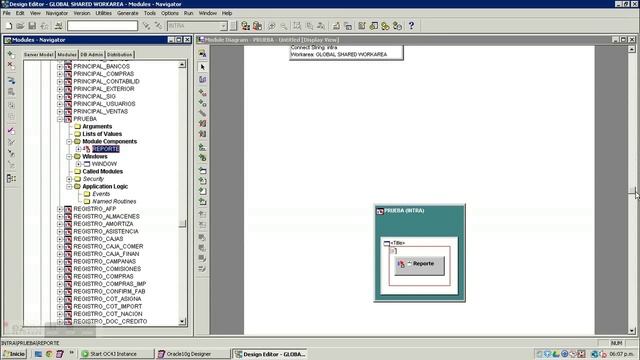The width and height of the screenshot is (640, 360).
Task: Click the zoom out magnifier toolbar icon
Action: (x=283, y=26)
